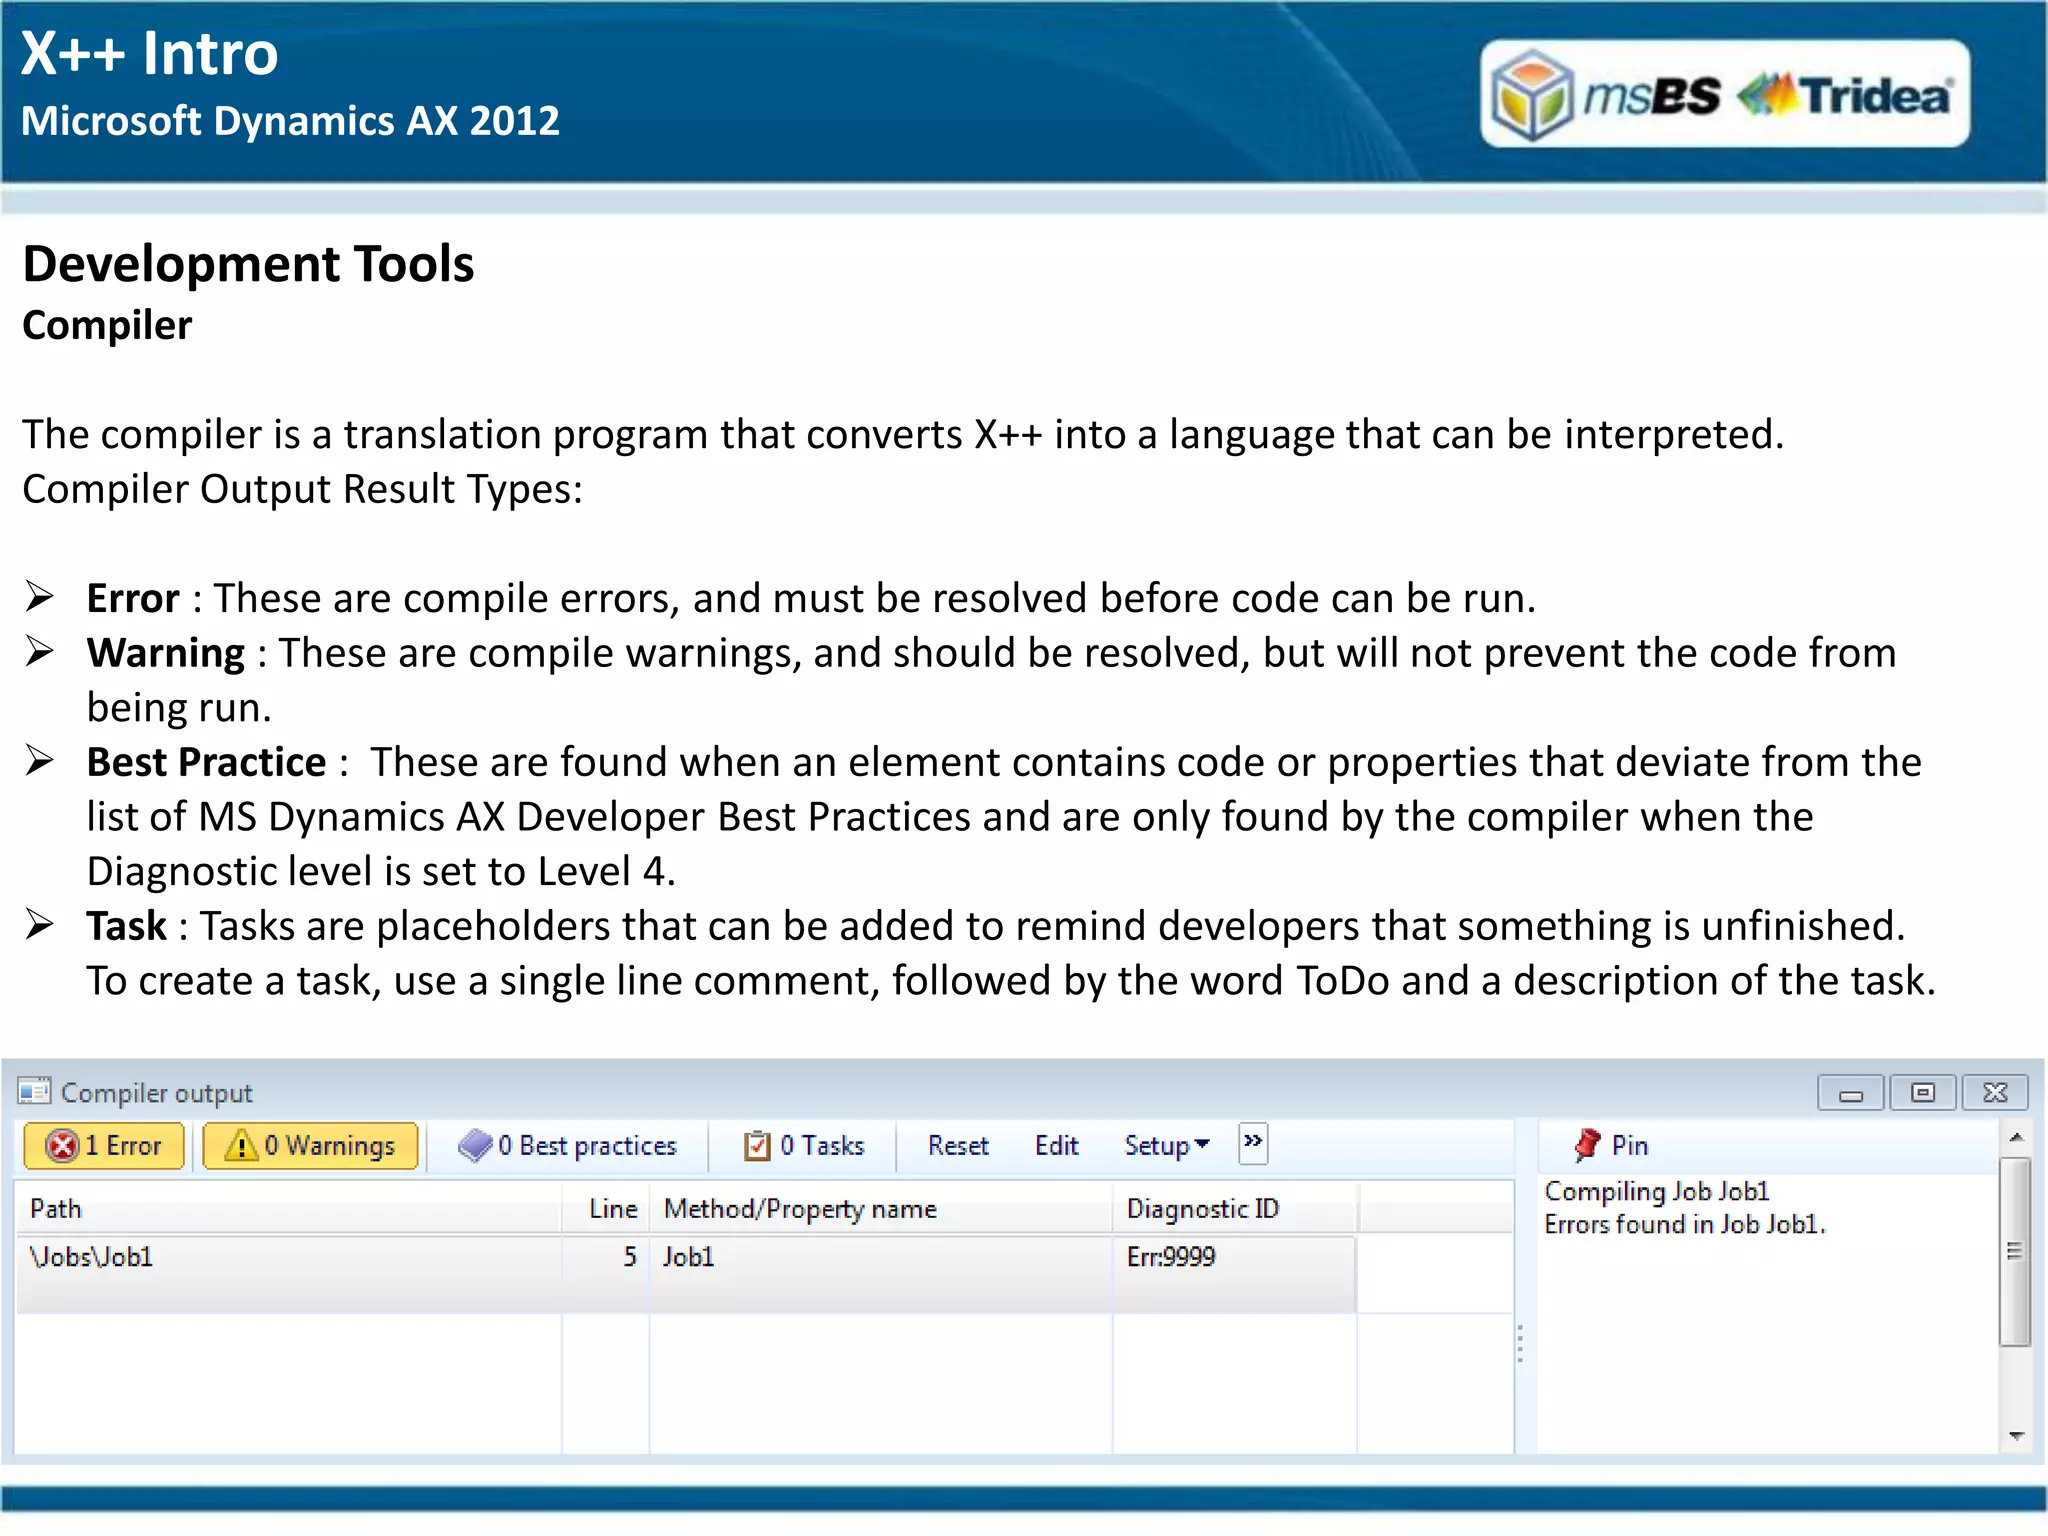Sort by the Path column header

pyautogui.click(x=288, y=1208)
